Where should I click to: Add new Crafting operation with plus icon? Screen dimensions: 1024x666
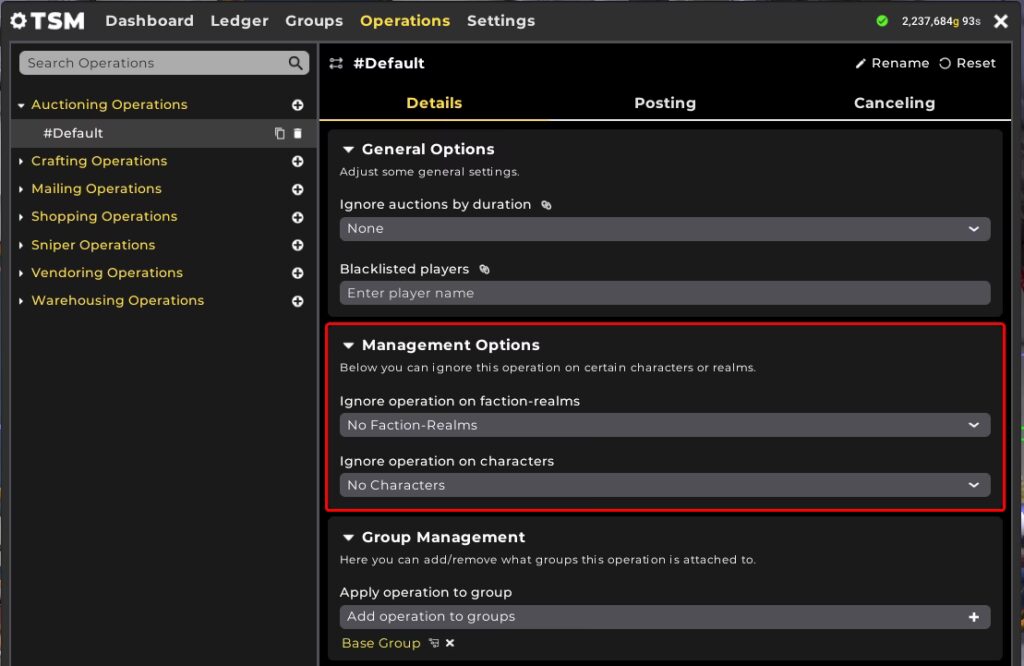[x=297, y=161]
